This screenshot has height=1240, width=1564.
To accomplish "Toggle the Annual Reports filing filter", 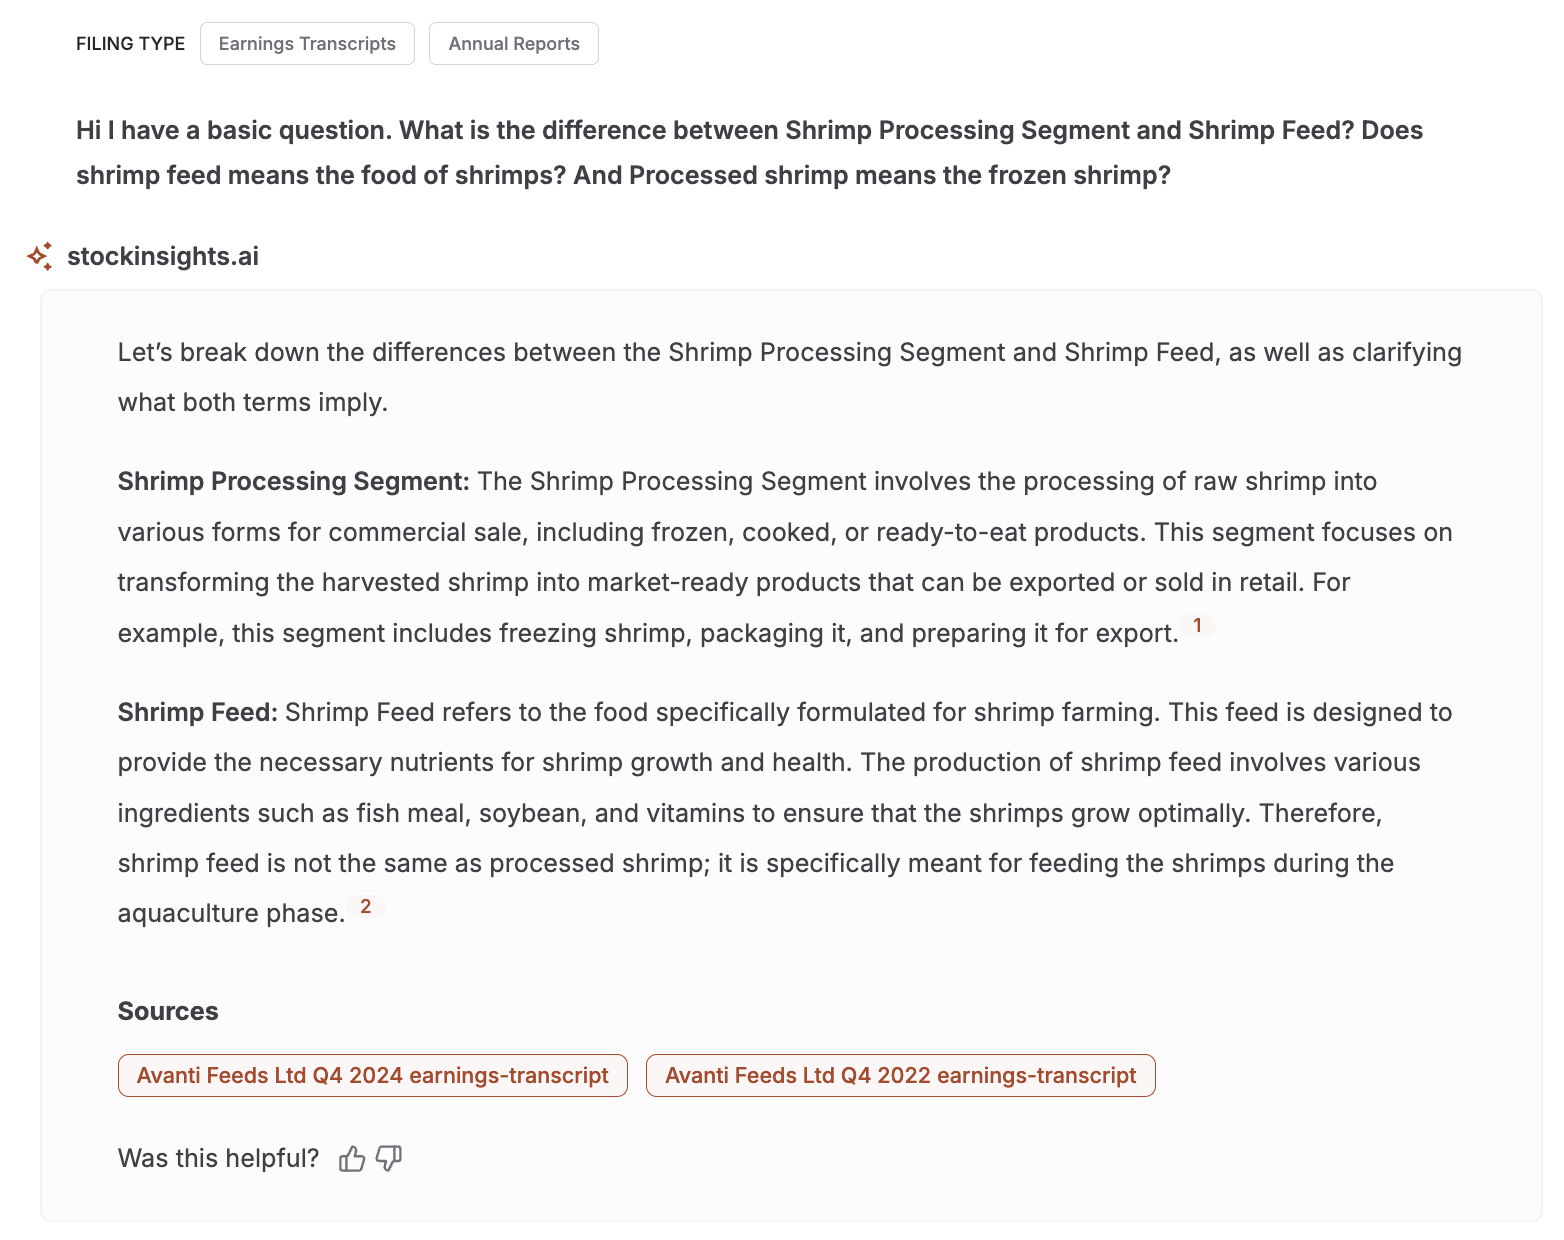I will click(514, 44).
